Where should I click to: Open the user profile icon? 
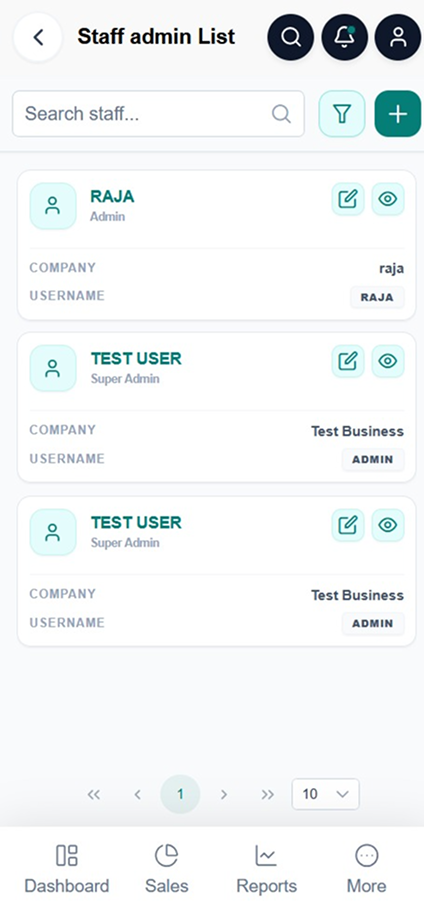(x=398, y=38)
